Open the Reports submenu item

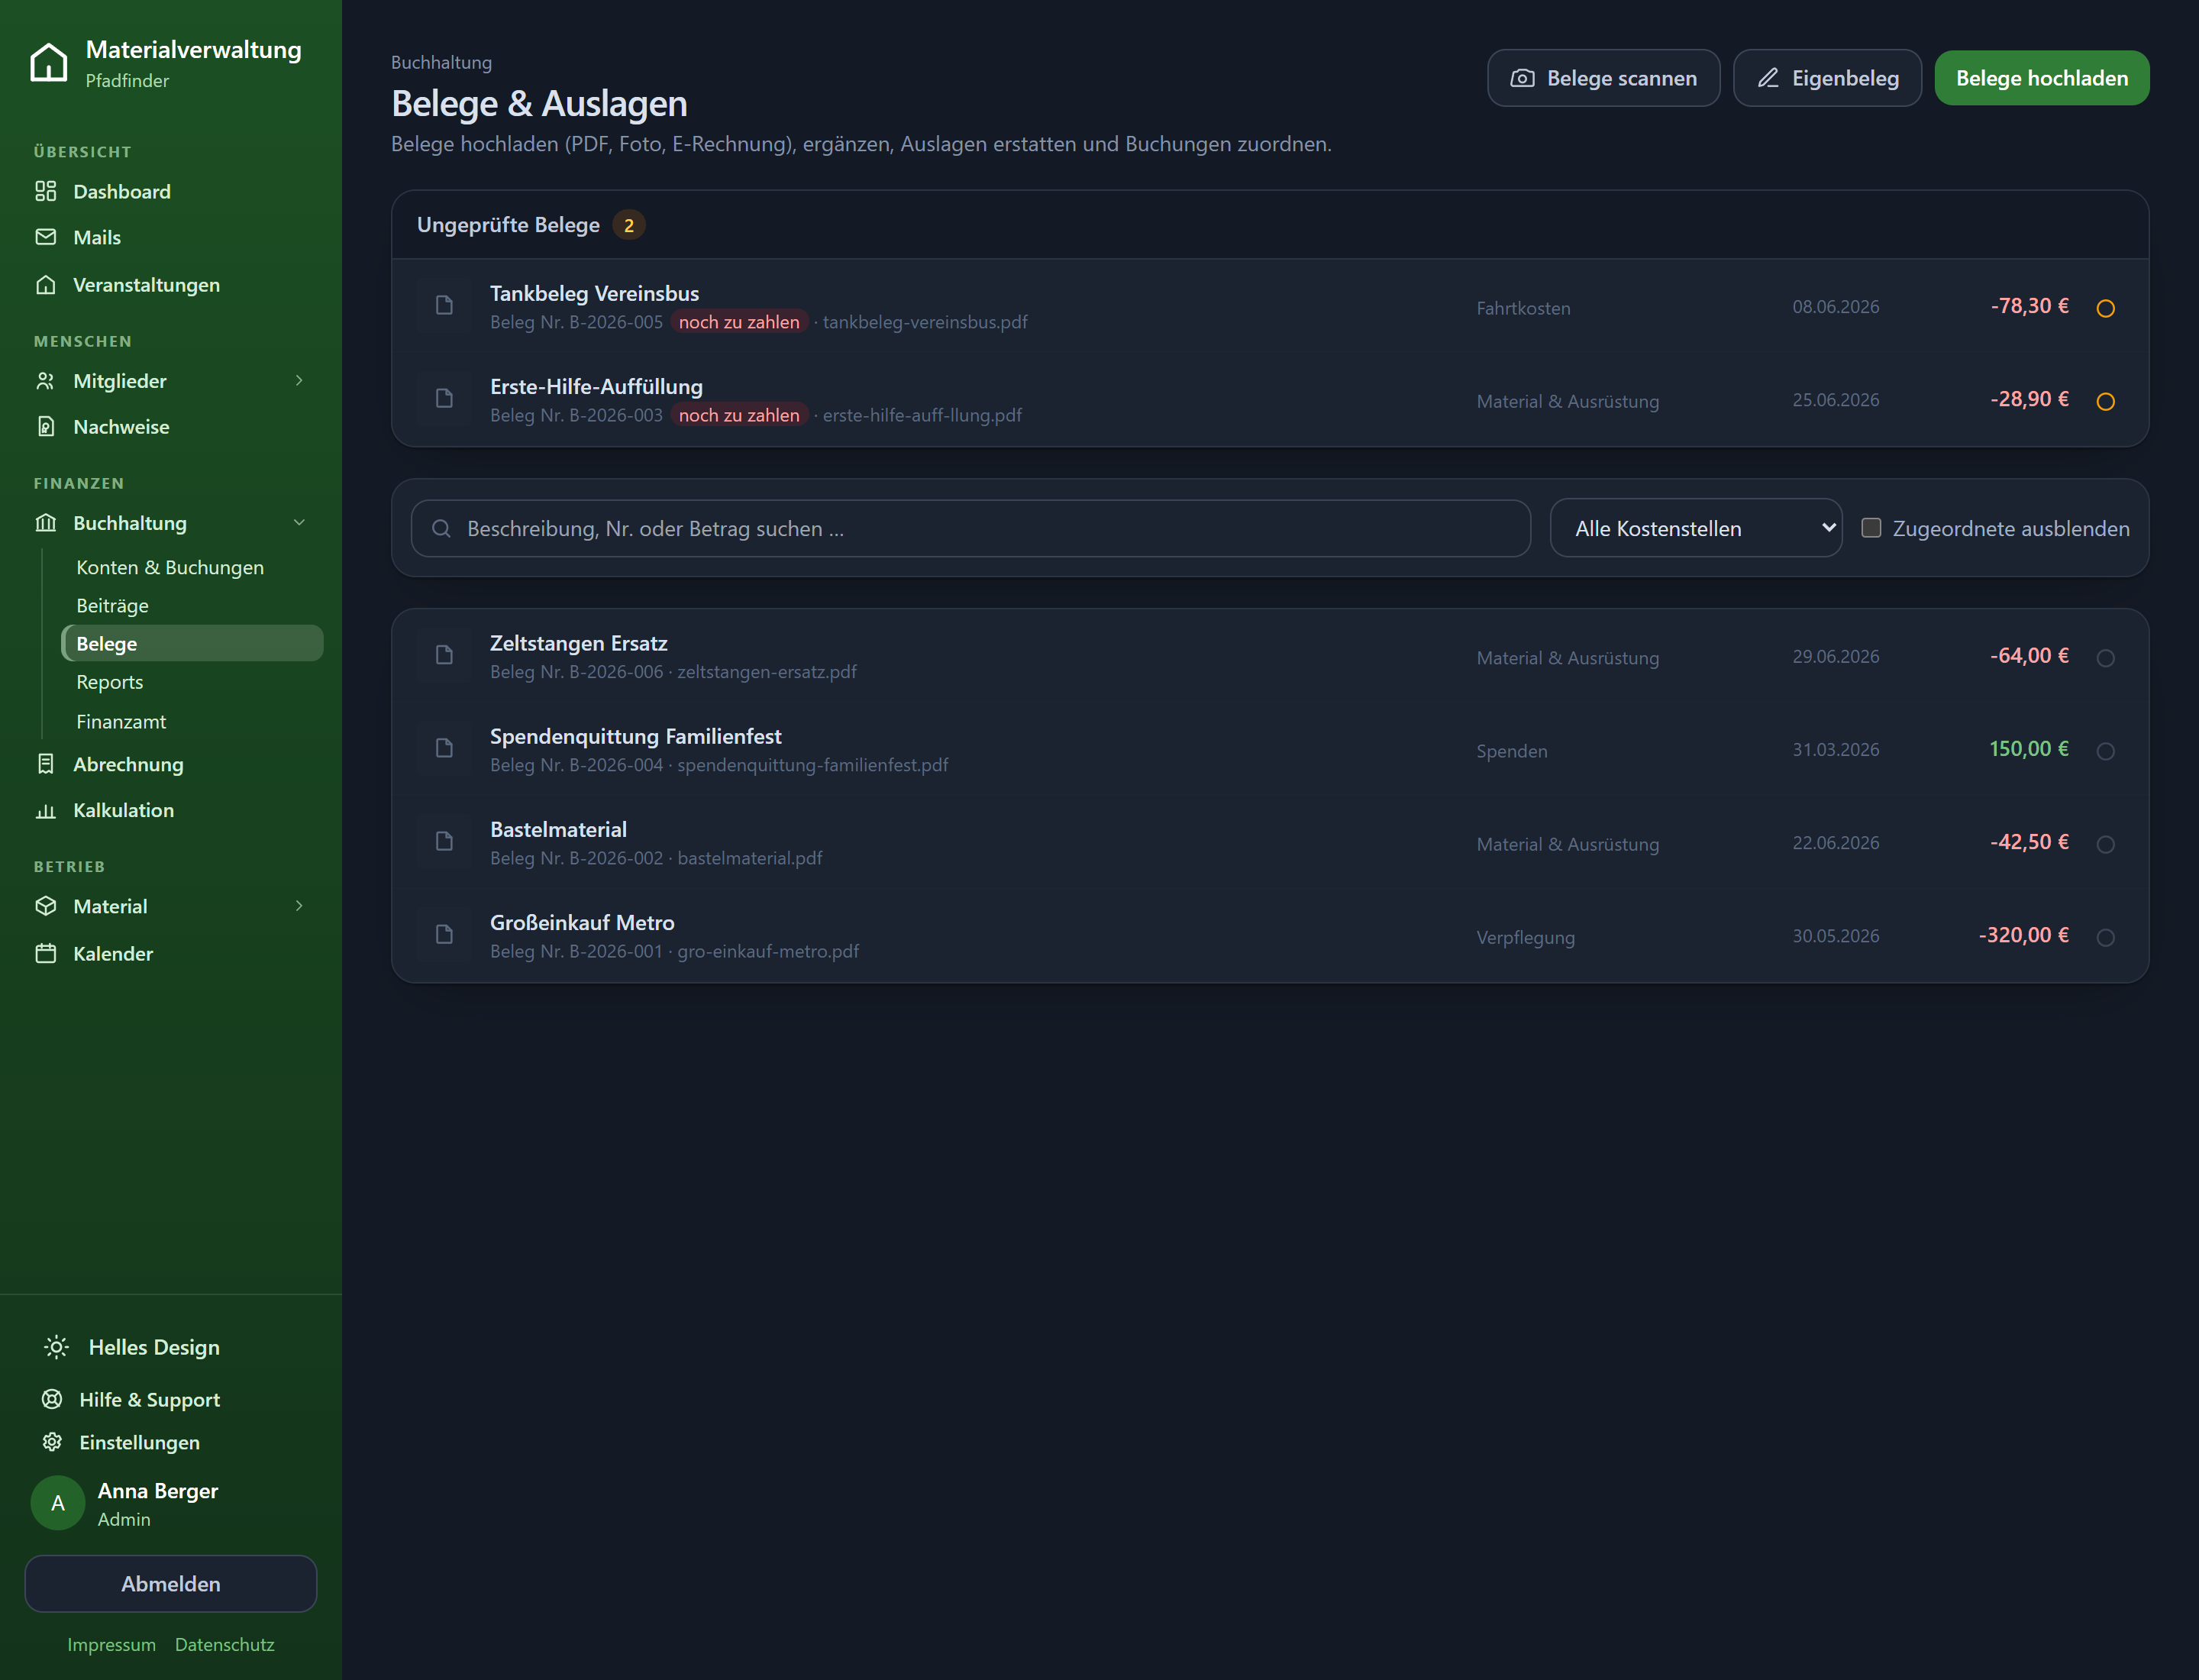point(110,682)
